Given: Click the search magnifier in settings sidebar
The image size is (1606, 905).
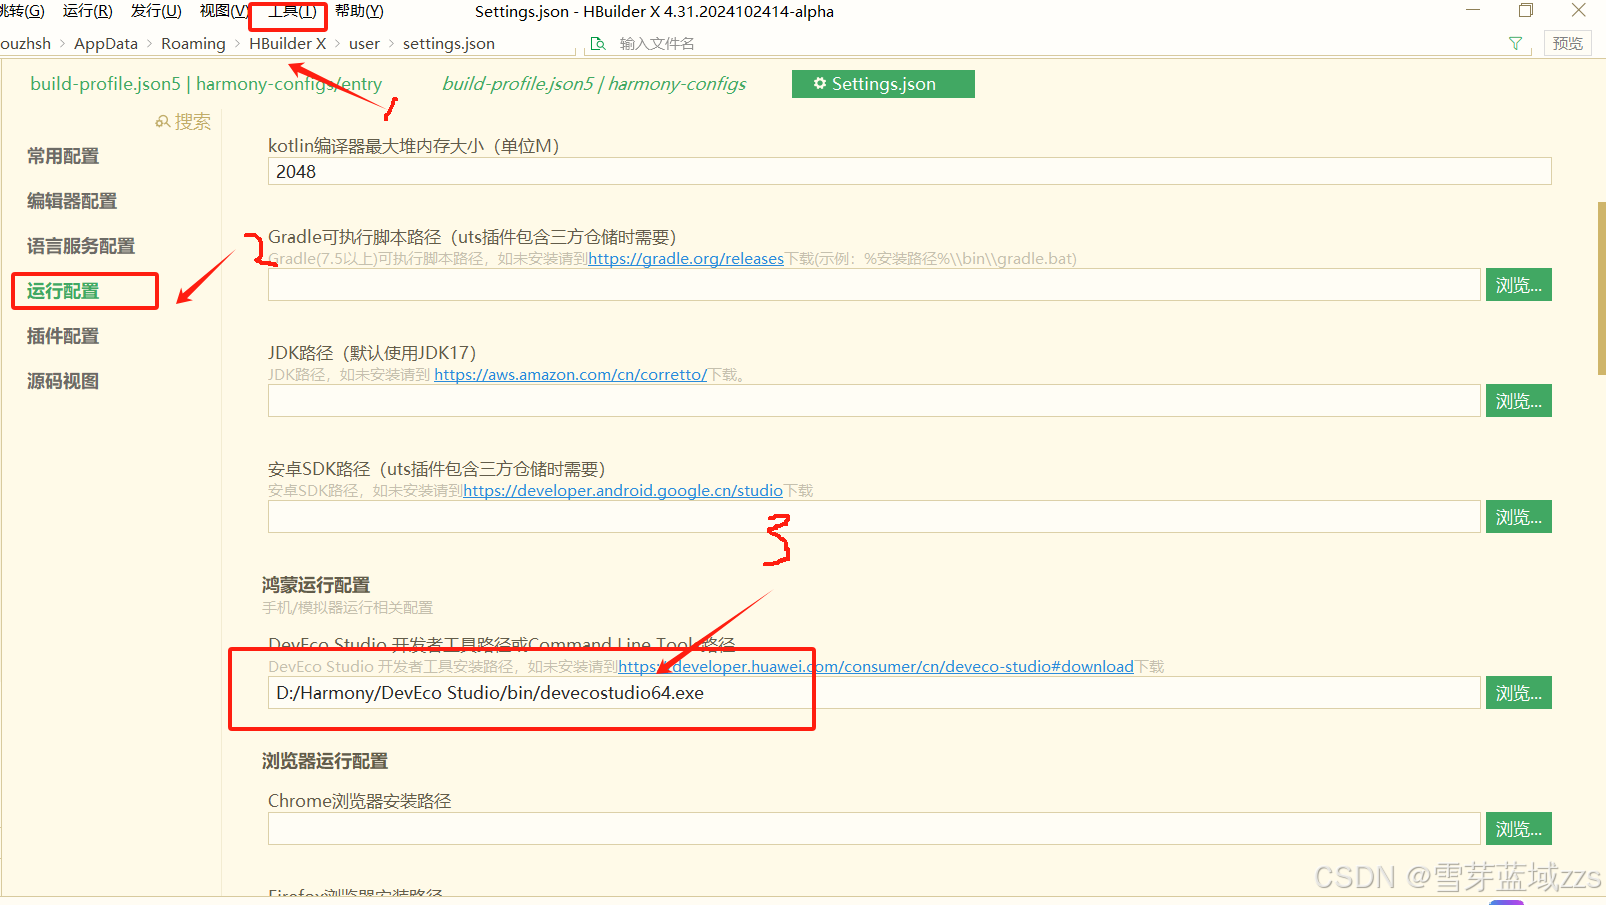Looking at the screenshot, I should coord(163,122).
